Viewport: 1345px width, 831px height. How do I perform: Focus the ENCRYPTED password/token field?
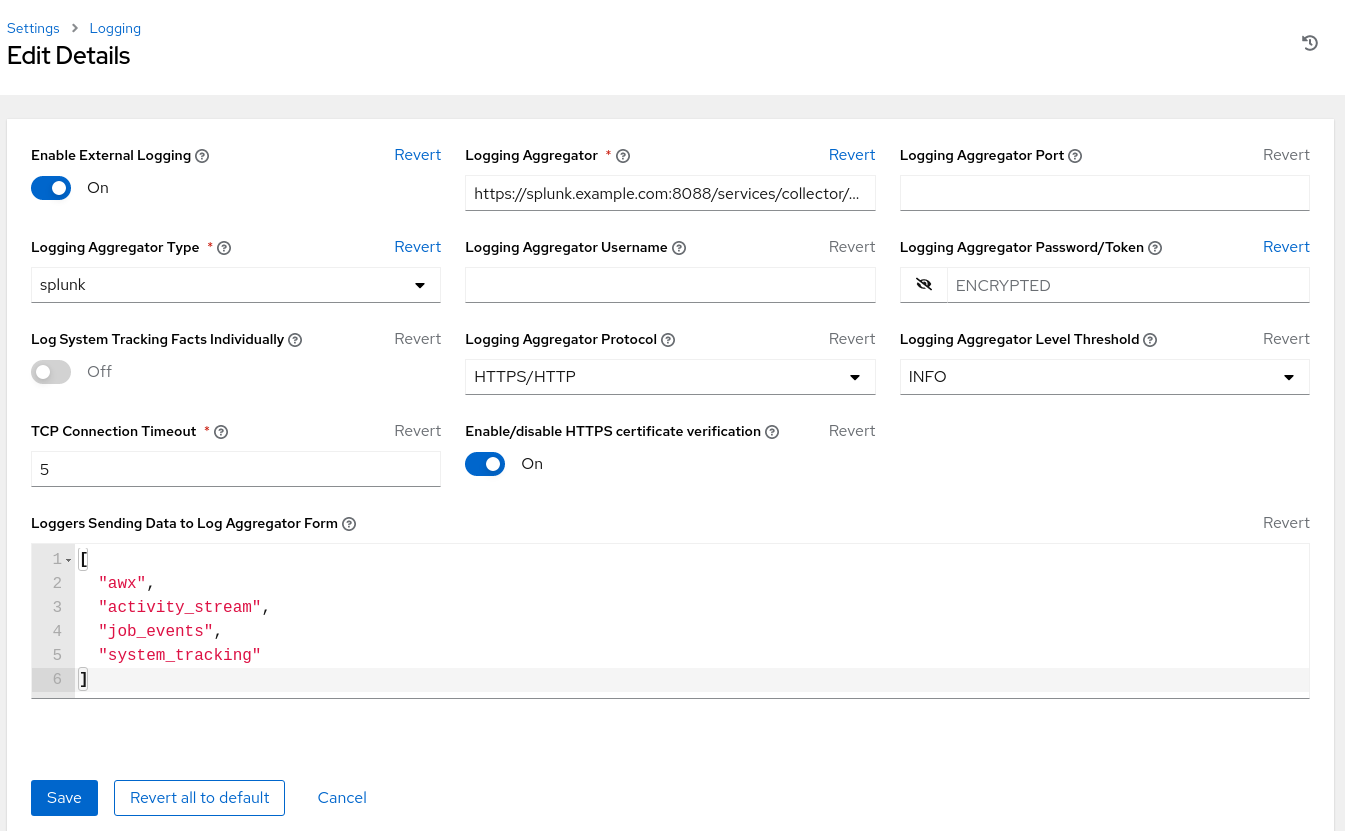tap(1128, 285)
